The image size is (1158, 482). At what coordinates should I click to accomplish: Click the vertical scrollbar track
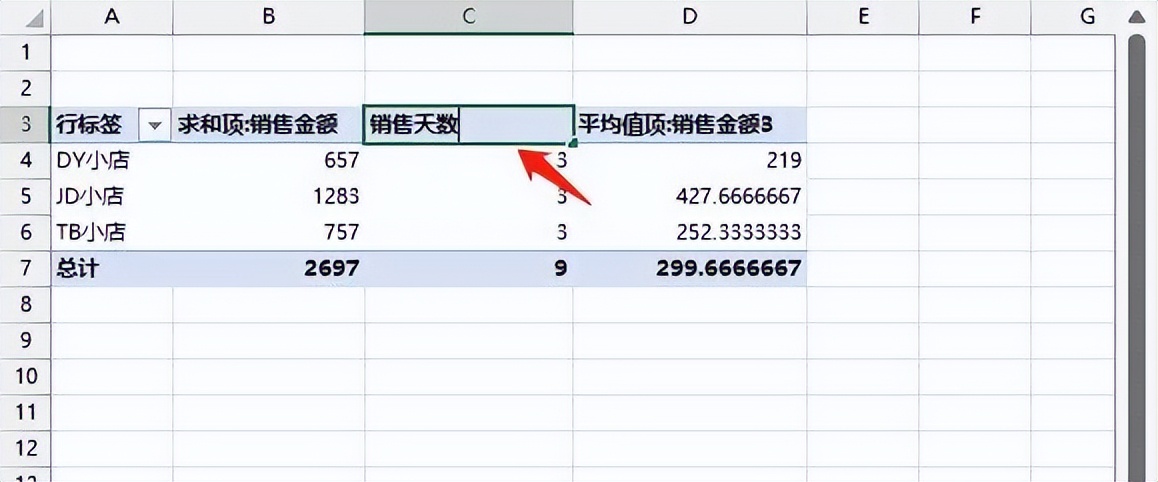click(1137, 258)
